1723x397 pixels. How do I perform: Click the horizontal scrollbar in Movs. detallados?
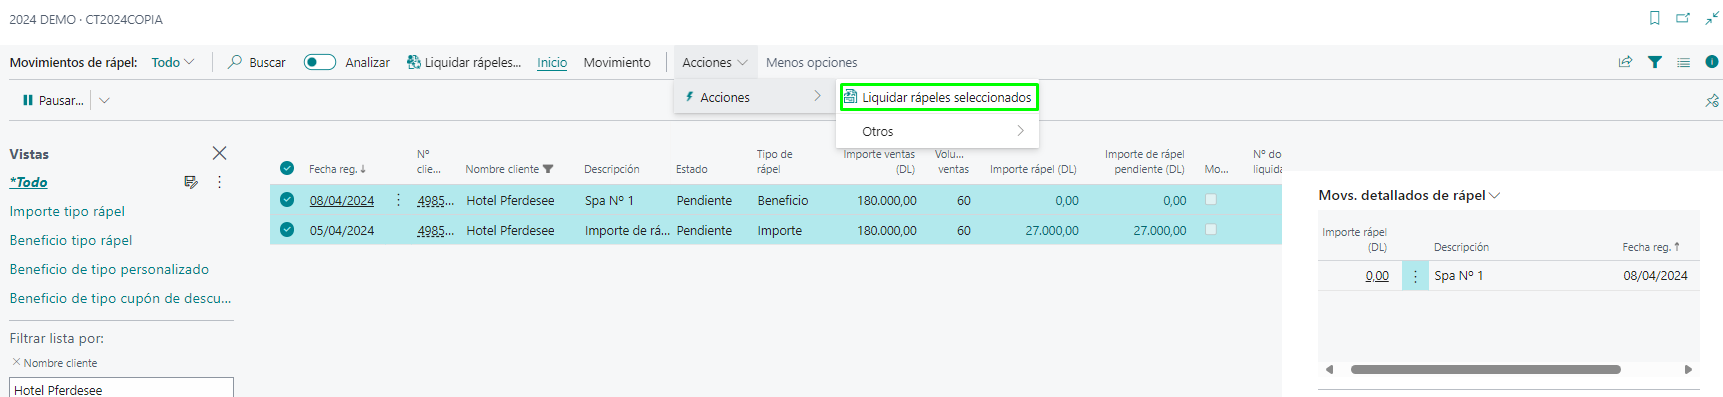pos(1485,369)
